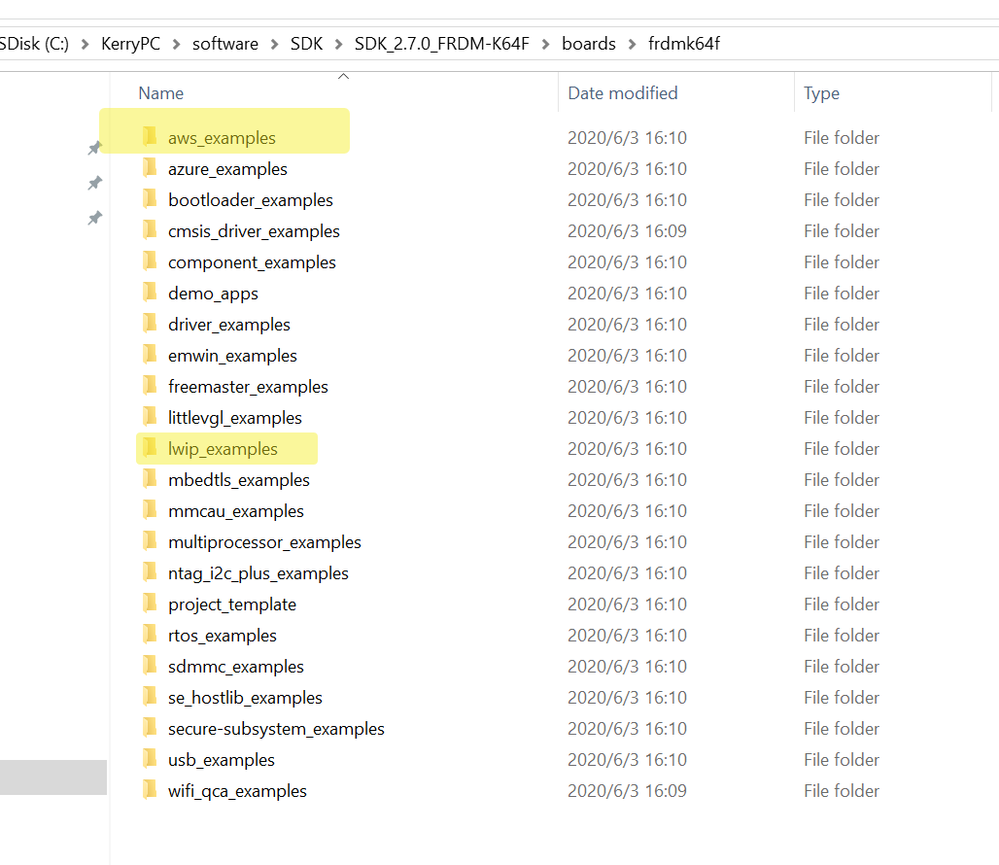Select the bootloader_examples folder name
The image size is (999, 865).
click(x=250, y=201)
